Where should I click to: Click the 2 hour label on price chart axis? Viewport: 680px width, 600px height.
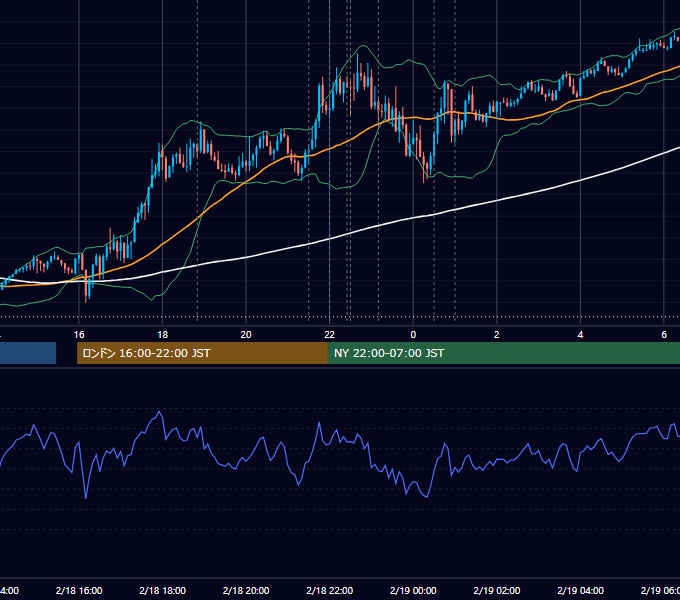[497, 335]
